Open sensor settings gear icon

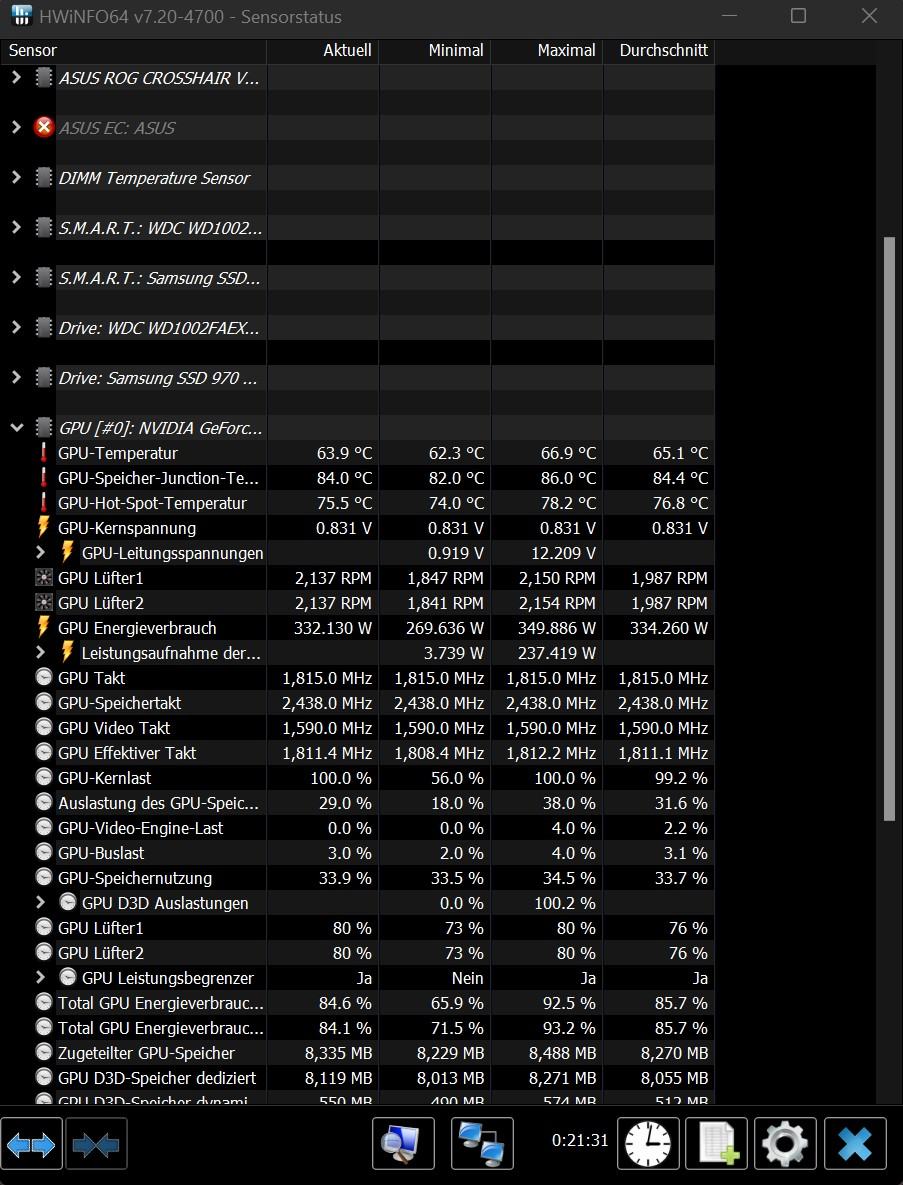tap(785, 1143)
